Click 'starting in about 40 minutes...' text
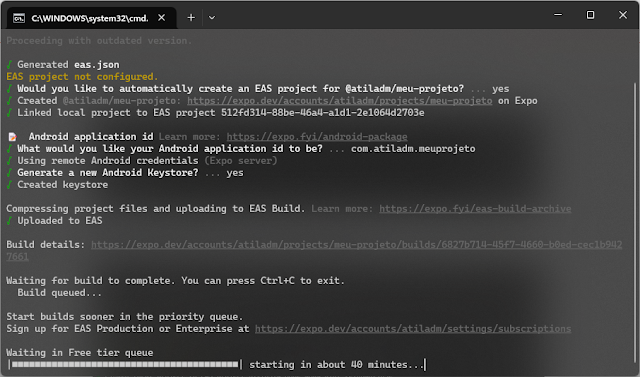The height and width of the screenshot is (377, 640). pyautogui.click(x=337, y=365)
